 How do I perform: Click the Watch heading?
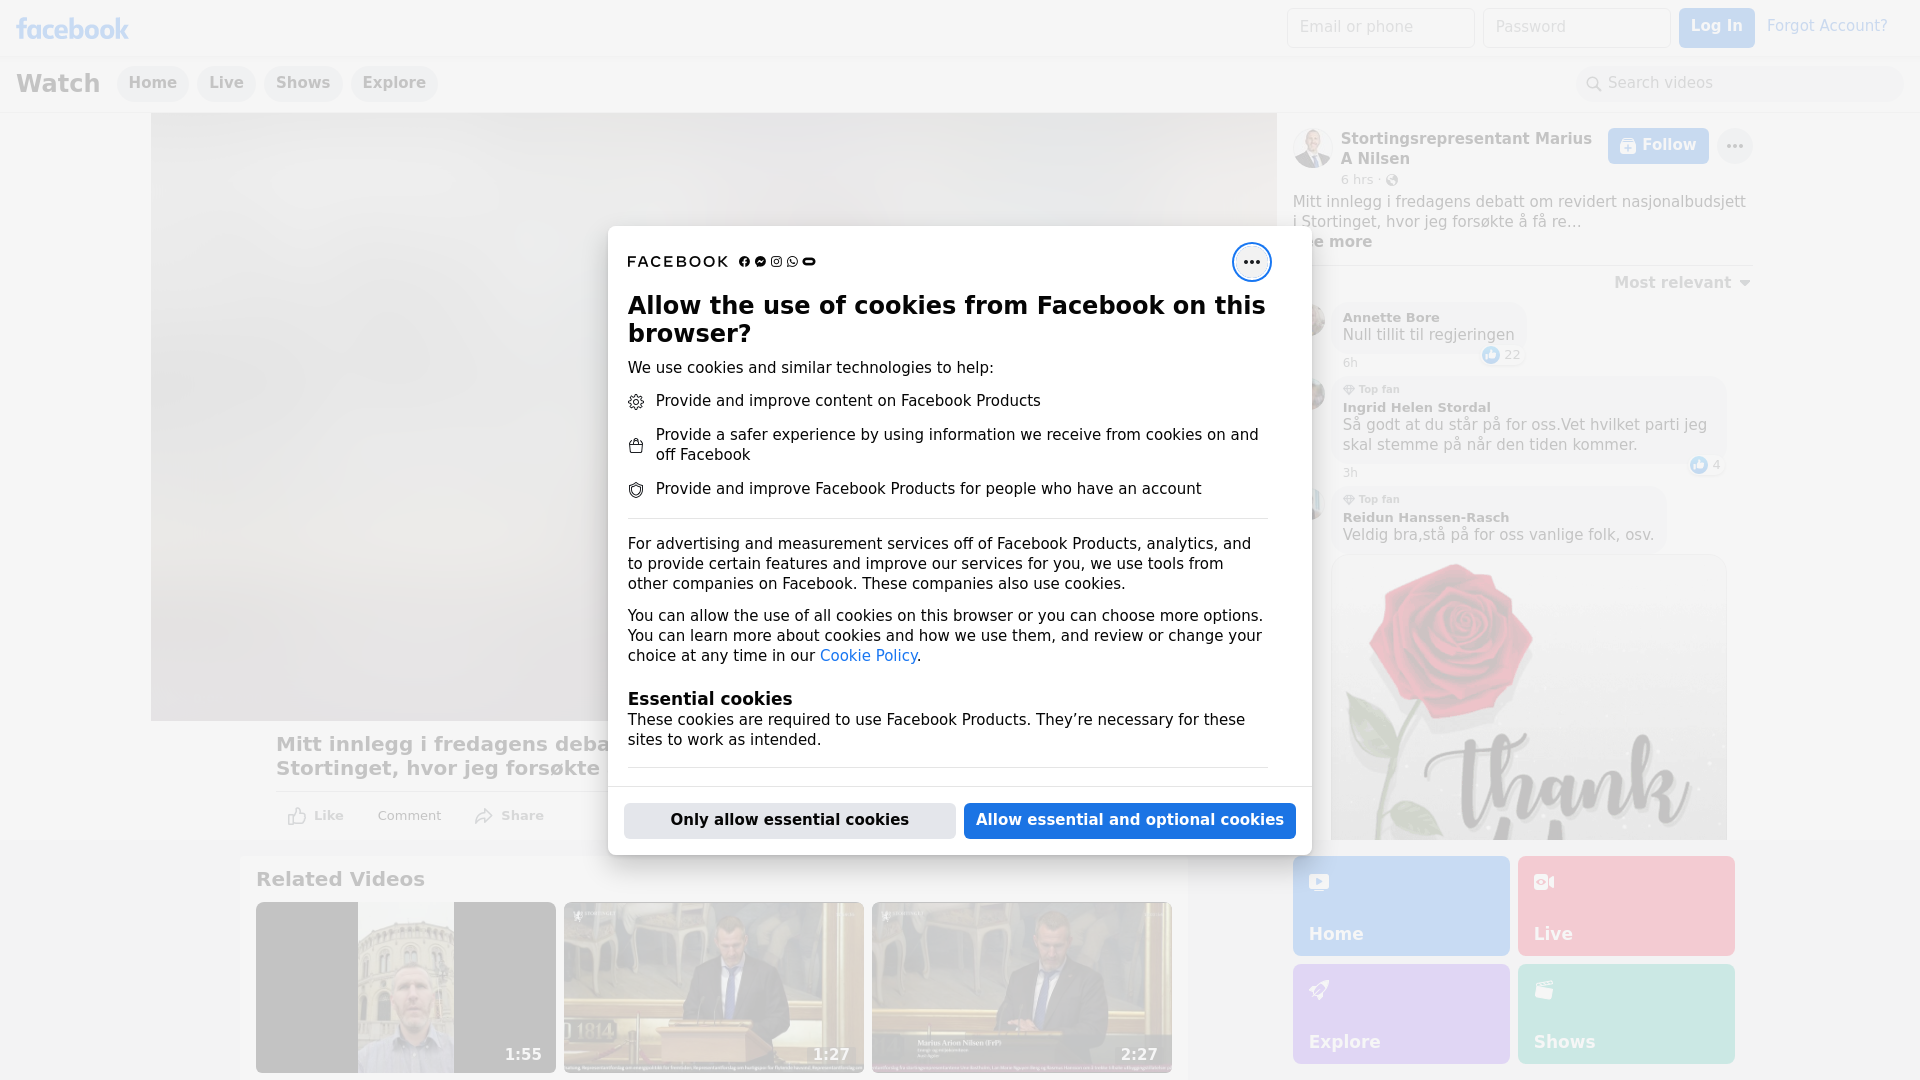[x=58, y=84]
